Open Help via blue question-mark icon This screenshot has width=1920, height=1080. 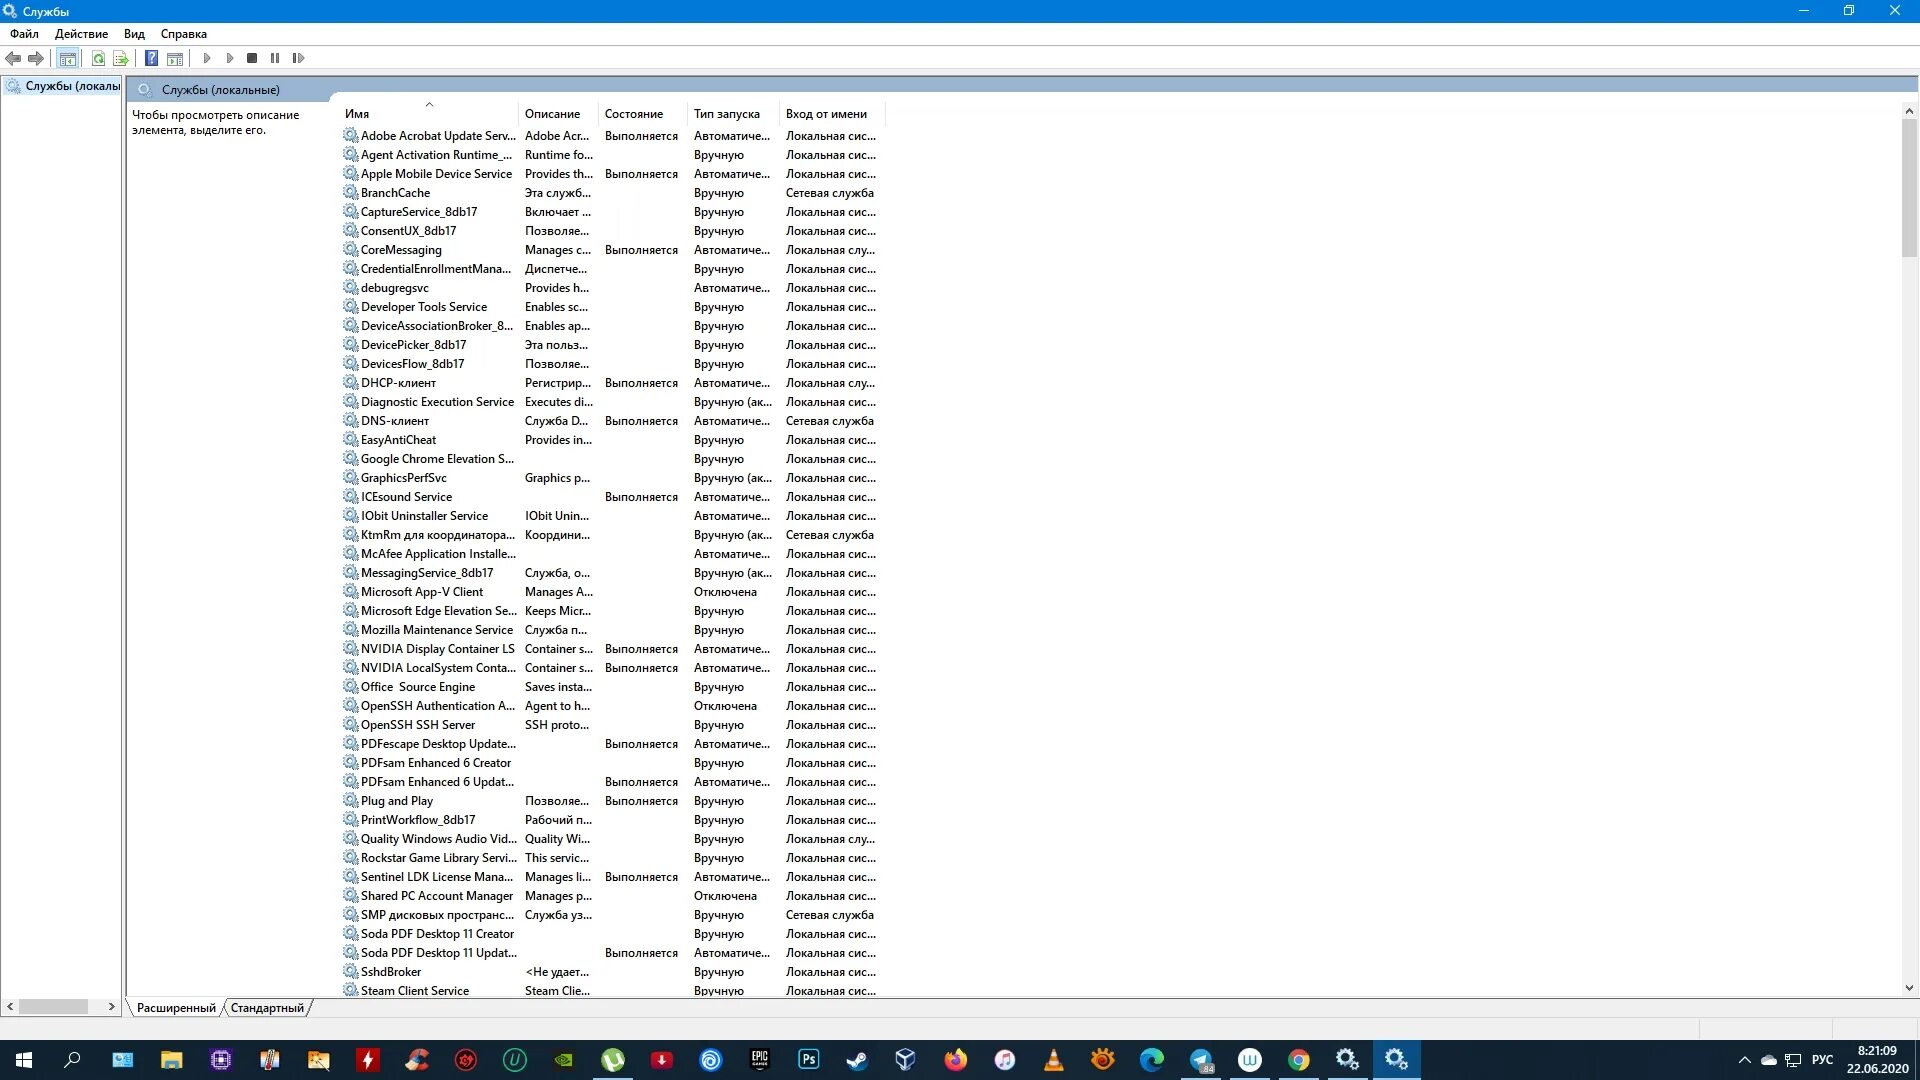(x=151, y=58)
